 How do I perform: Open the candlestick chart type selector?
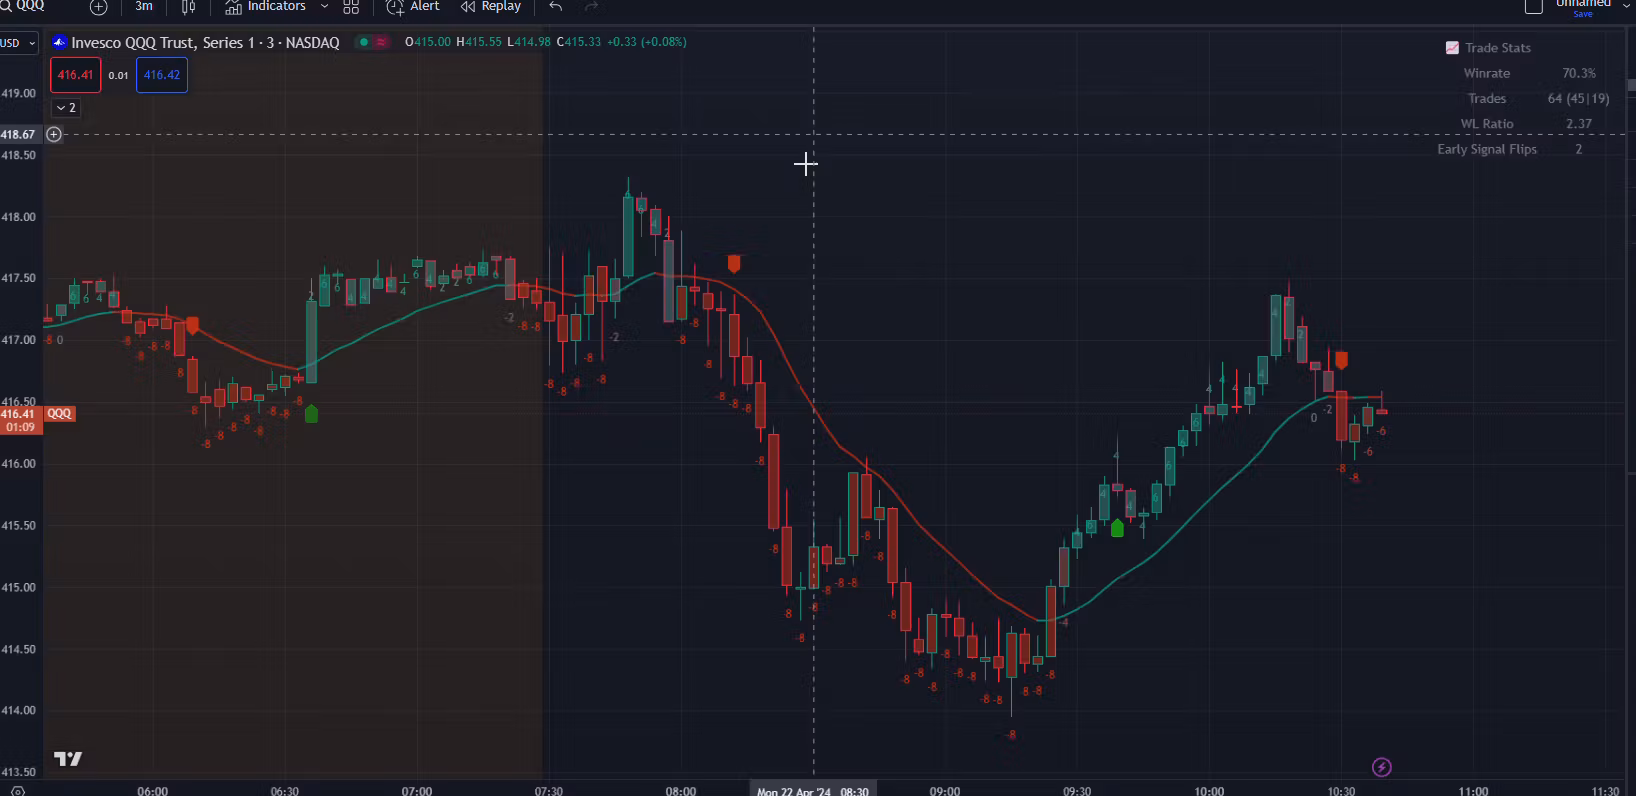click(188, 7)
